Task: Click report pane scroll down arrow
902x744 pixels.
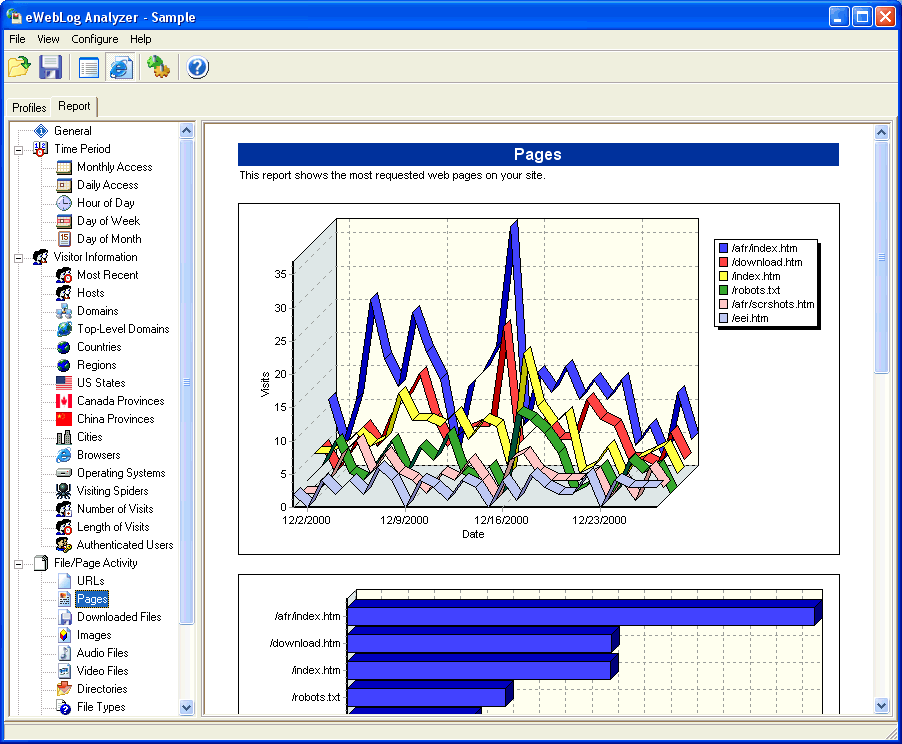Action: pyautogui.click(x=881, y=705)
